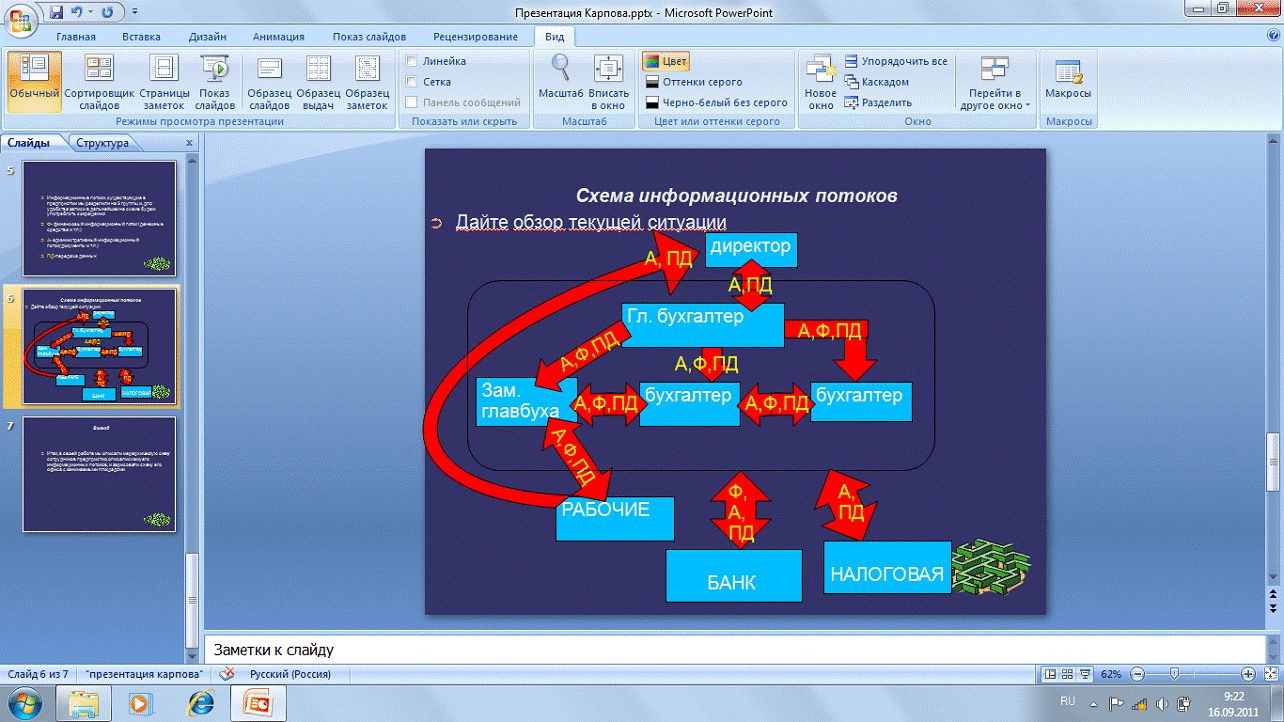Enable the Ruler checkbox
This screenshot has width=1284, height=722.
click(411, 61)
